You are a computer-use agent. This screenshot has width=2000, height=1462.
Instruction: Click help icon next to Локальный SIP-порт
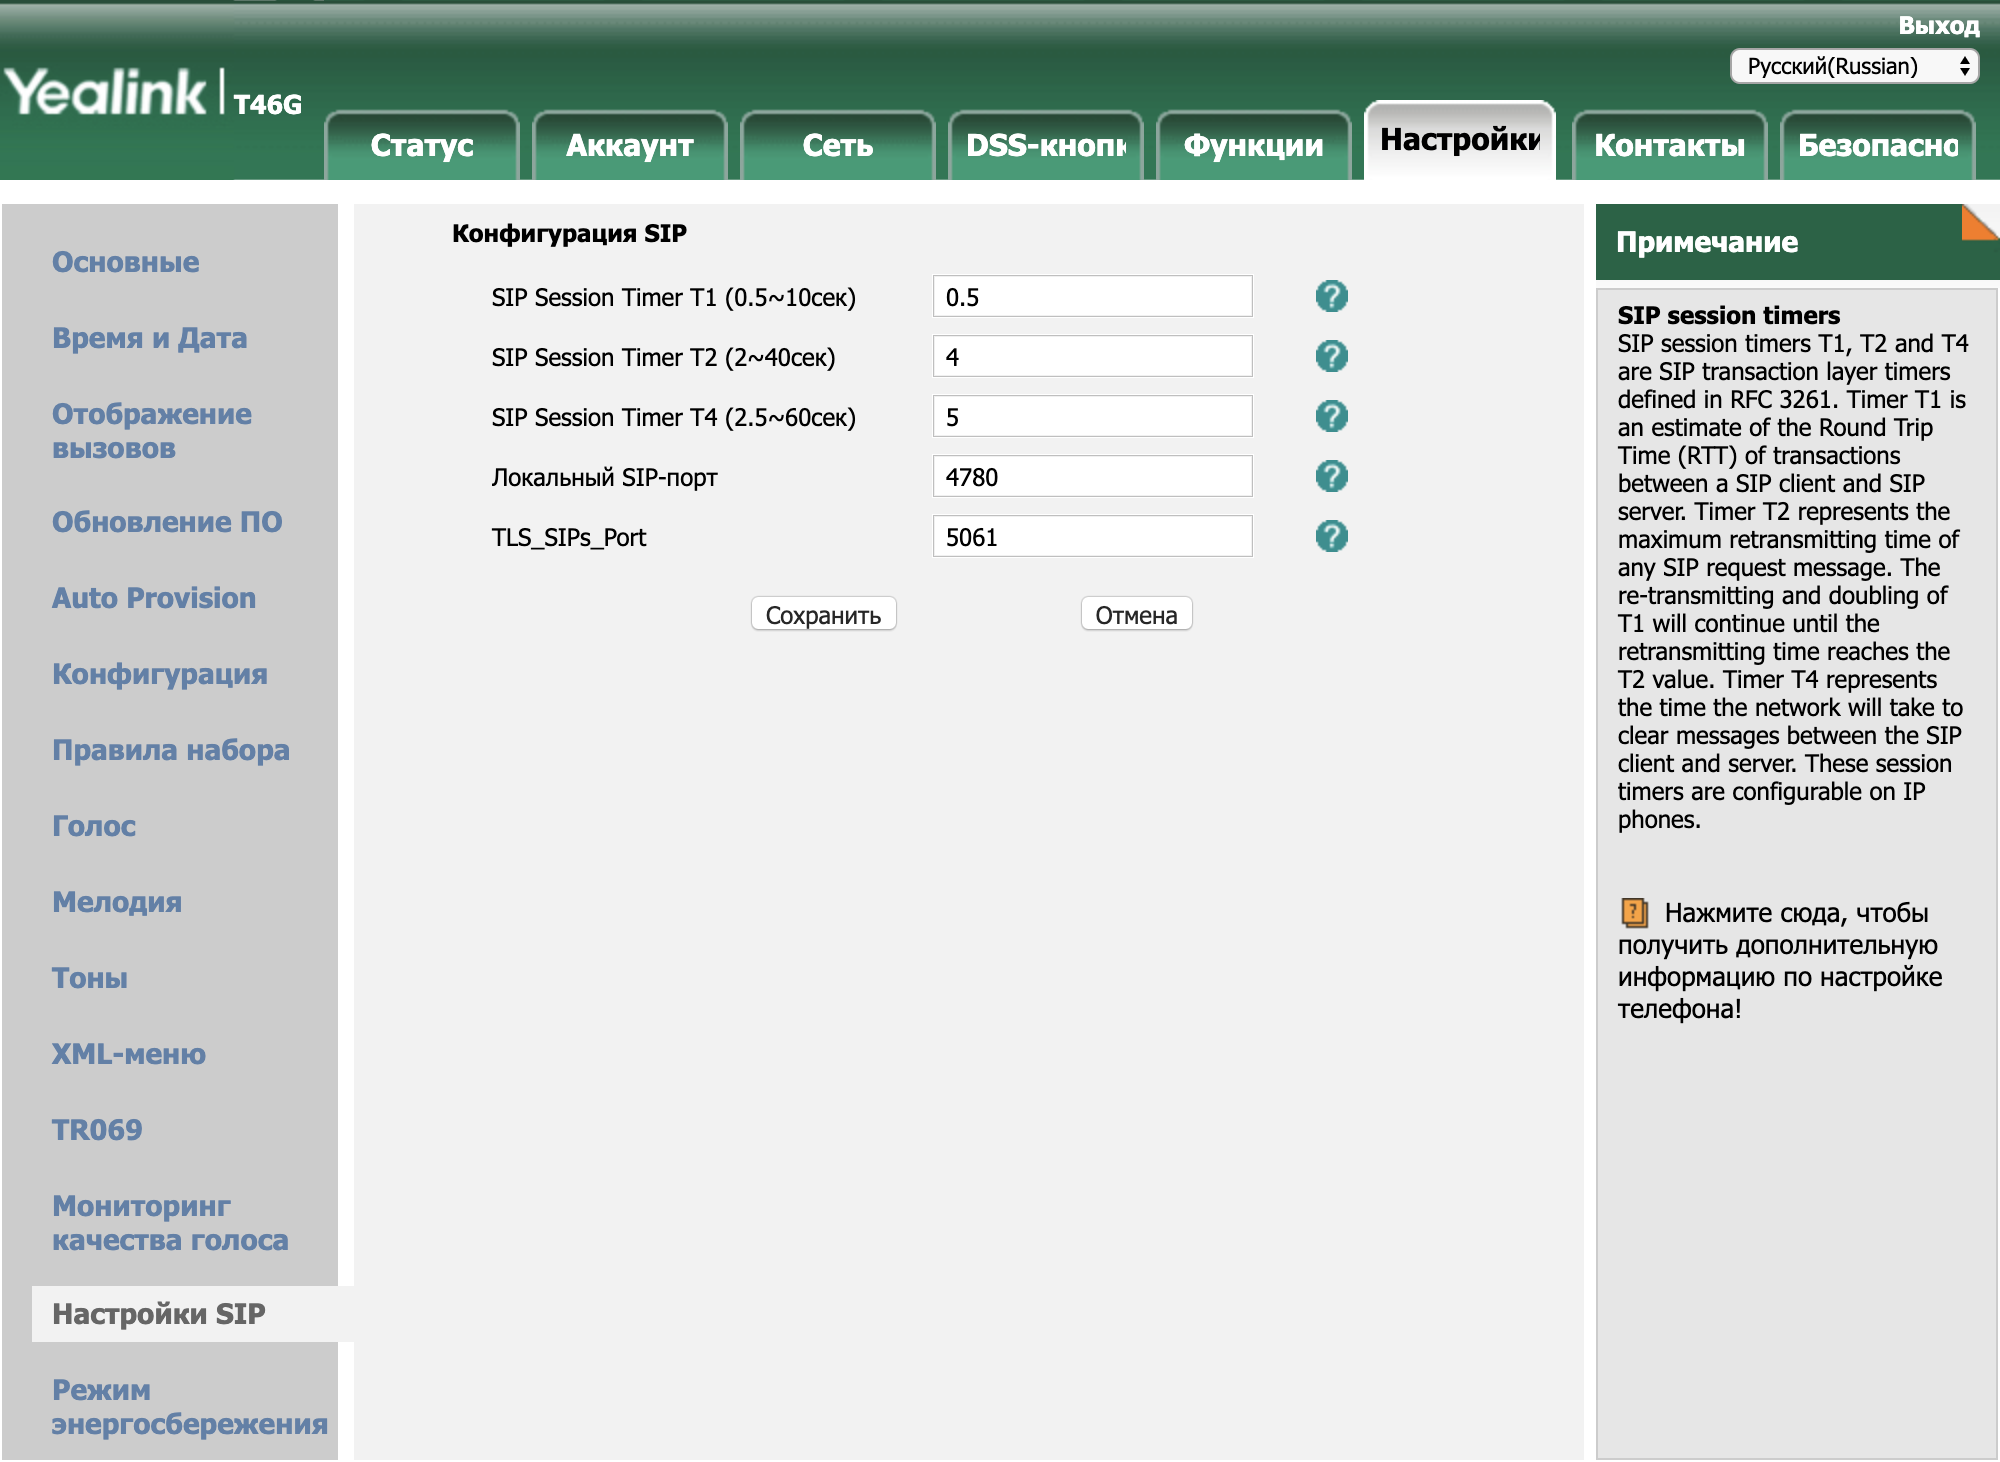point(1331,477)
